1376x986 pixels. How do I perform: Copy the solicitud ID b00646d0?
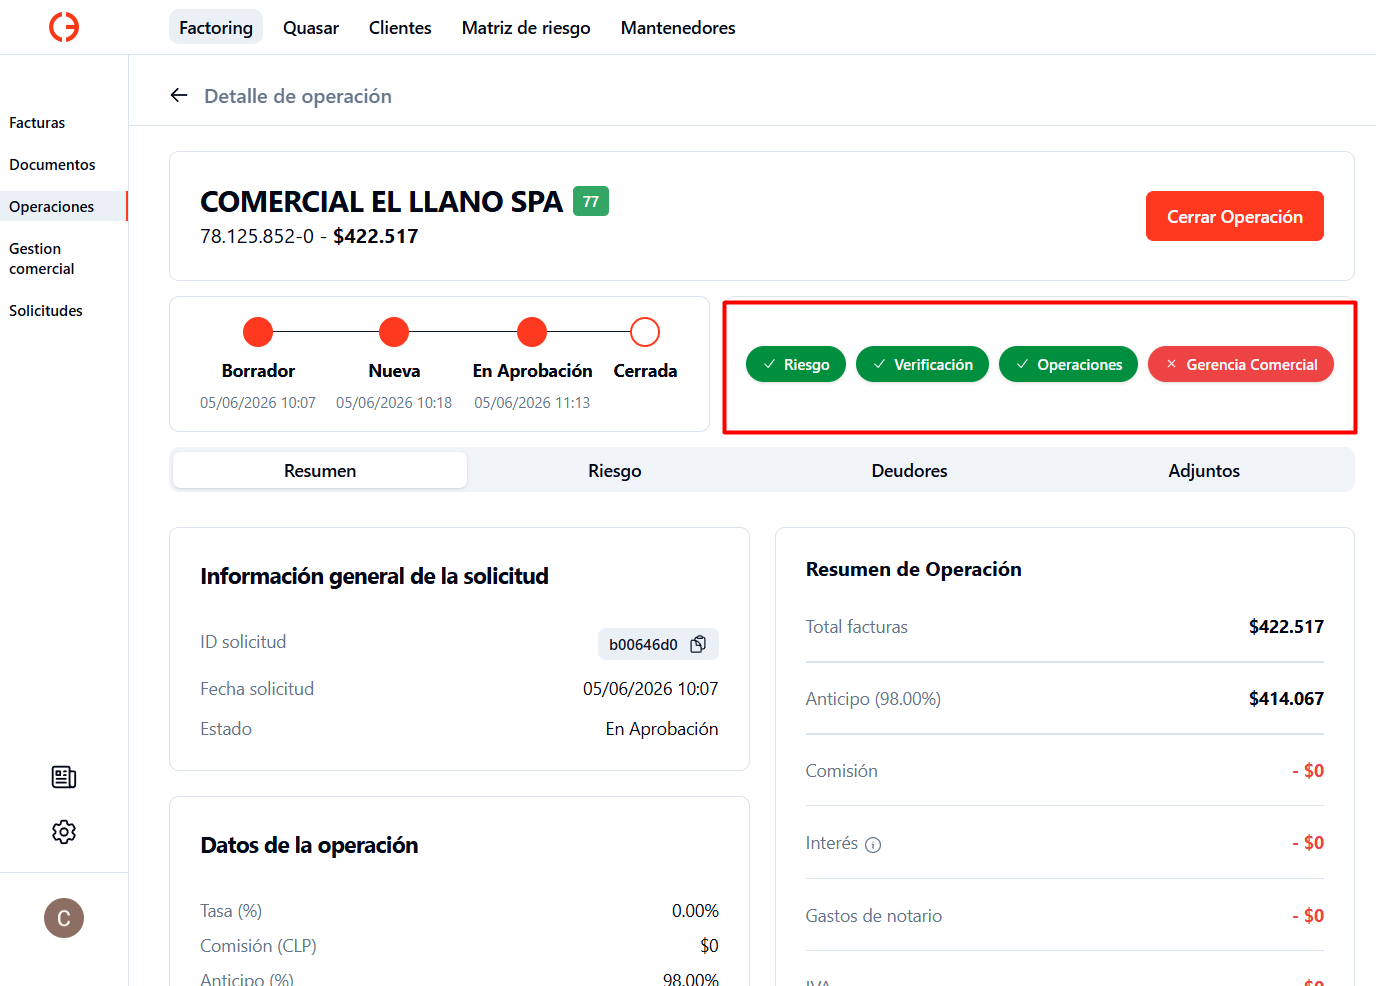coord(698,644)
